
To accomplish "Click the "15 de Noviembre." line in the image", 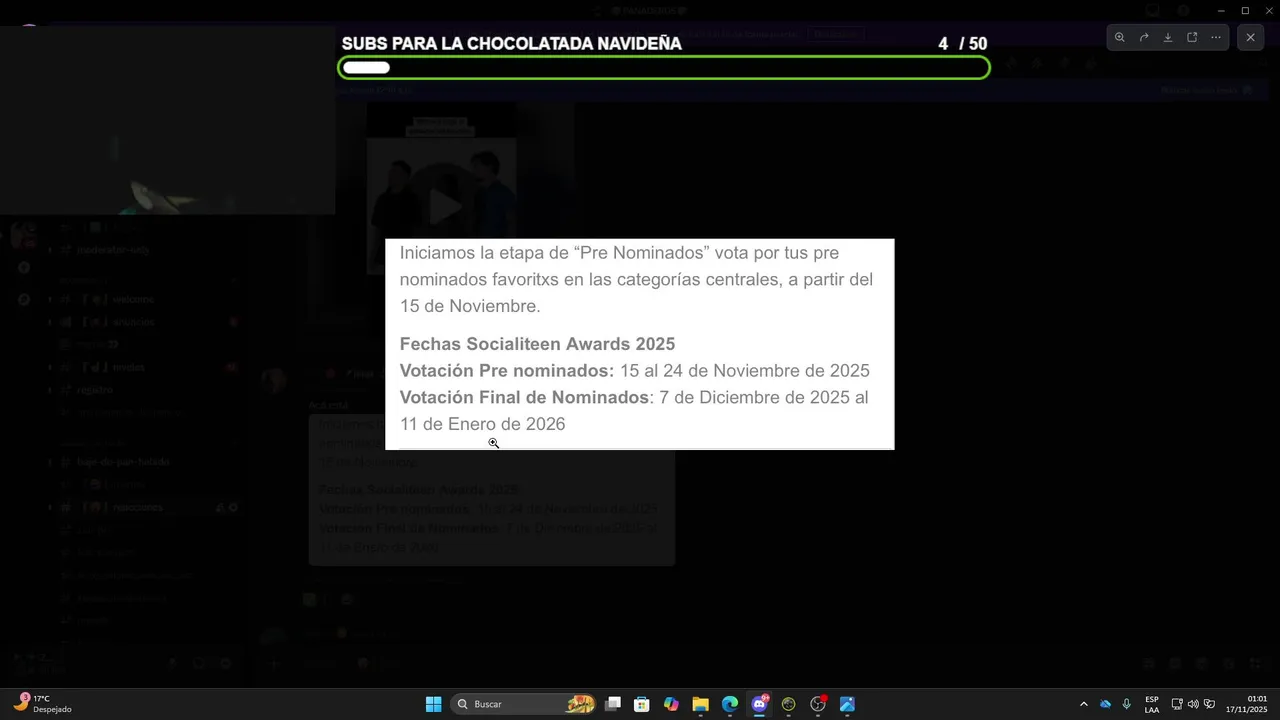I will coord(470,306).
